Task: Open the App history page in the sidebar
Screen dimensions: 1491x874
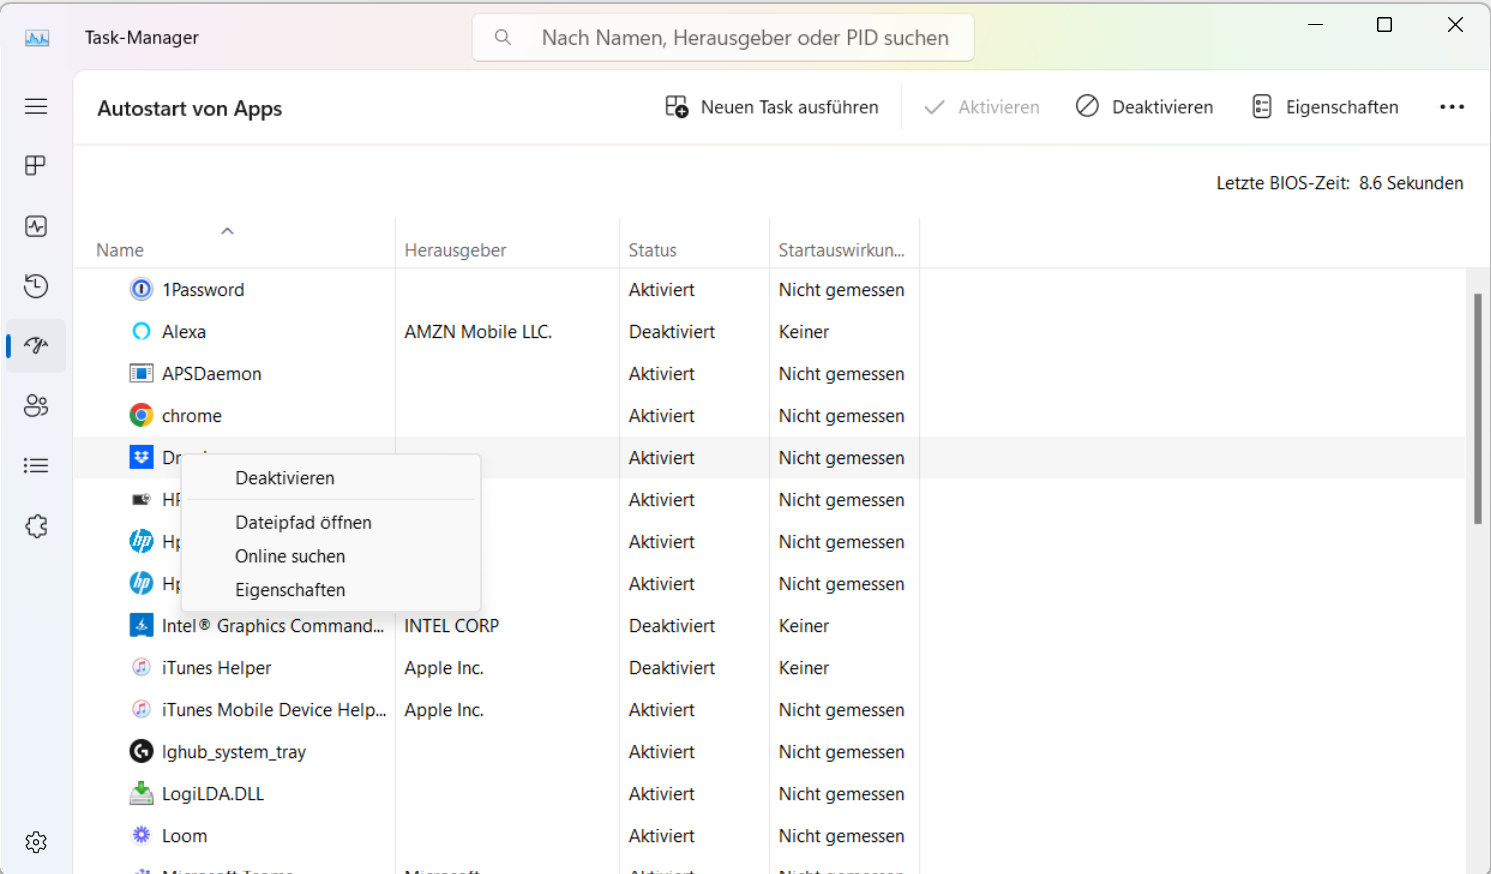Action: [x=36, y=286]
